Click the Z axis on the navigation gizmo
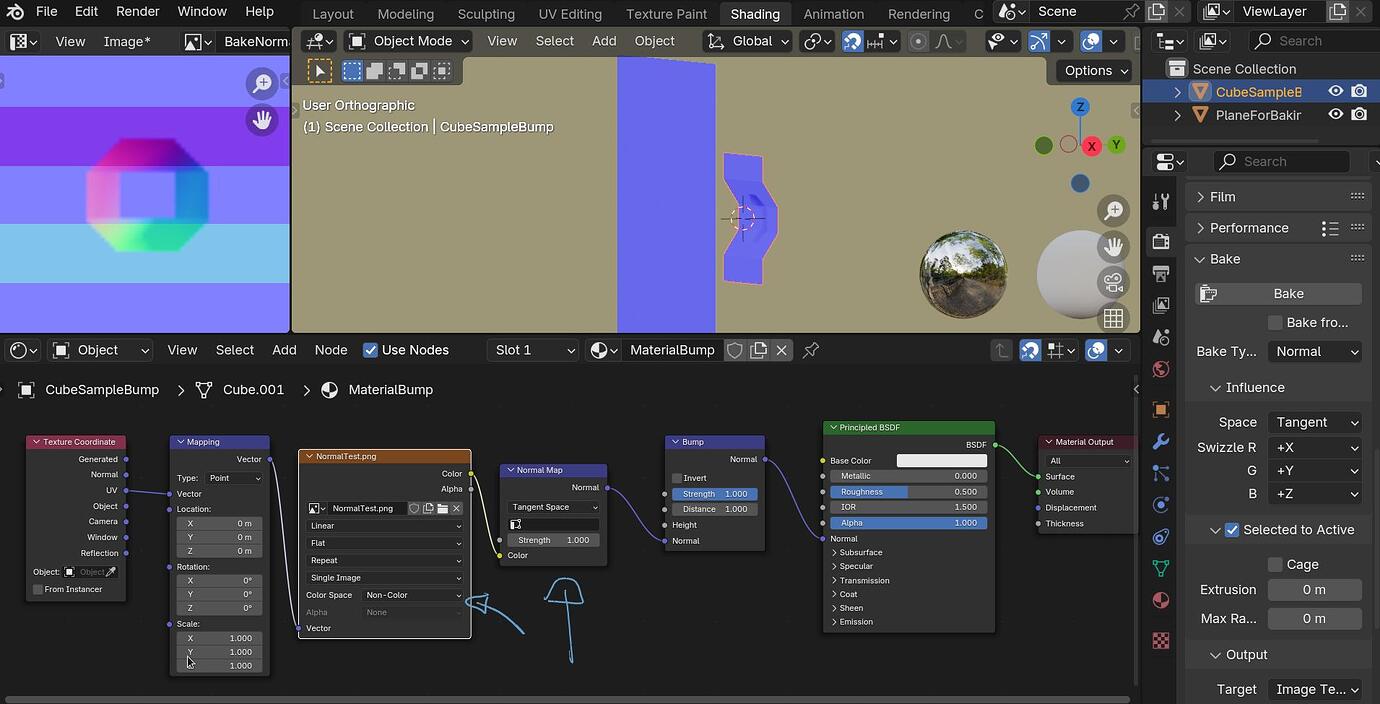The image size is (1380, 704). click(1080, 107)
